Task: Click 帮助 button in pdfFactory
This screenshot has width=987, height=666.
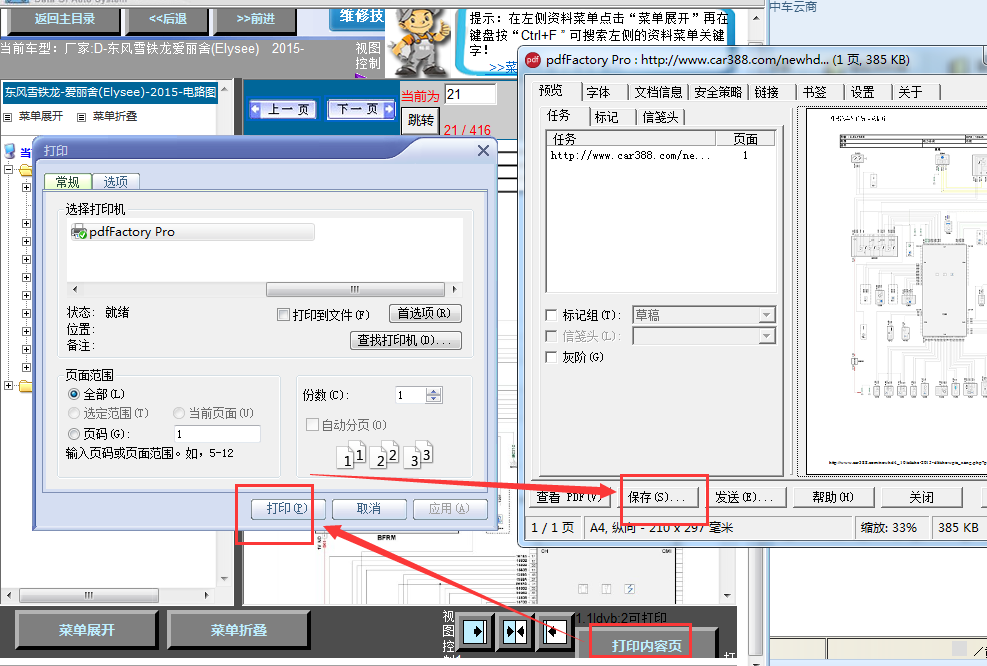Action: 833,497
